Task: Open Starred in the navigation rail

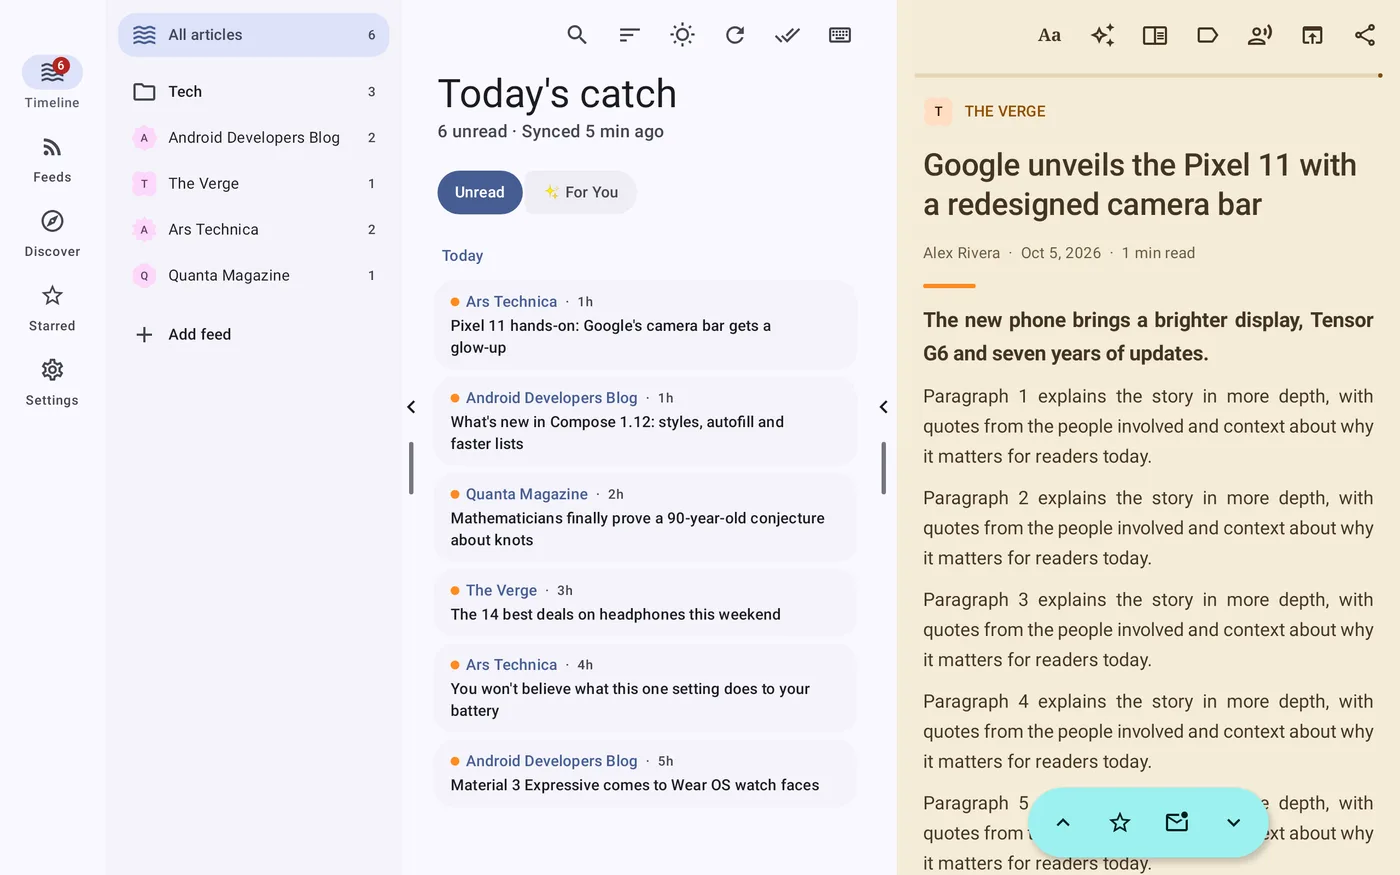Action: (x=52, y=308)
